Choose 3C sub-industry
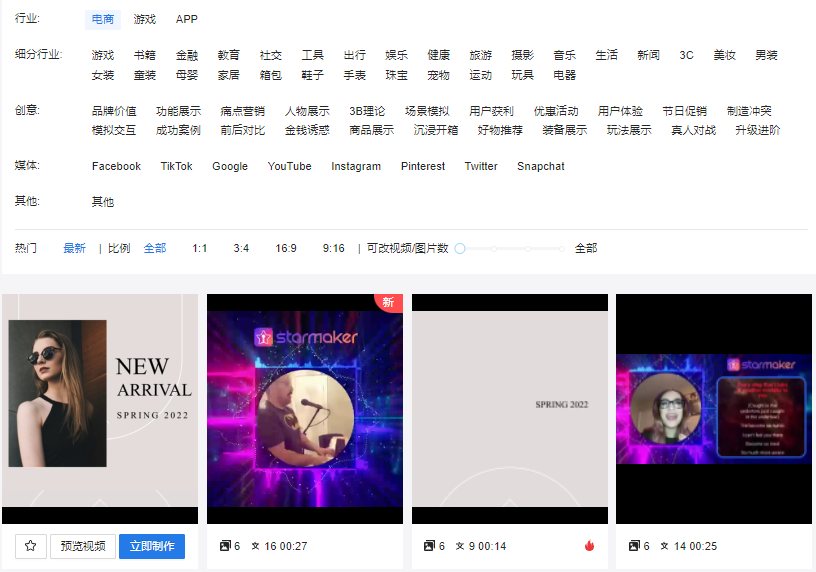The width and height of the screenshot is (816, 572). click(x=686, y=55)
